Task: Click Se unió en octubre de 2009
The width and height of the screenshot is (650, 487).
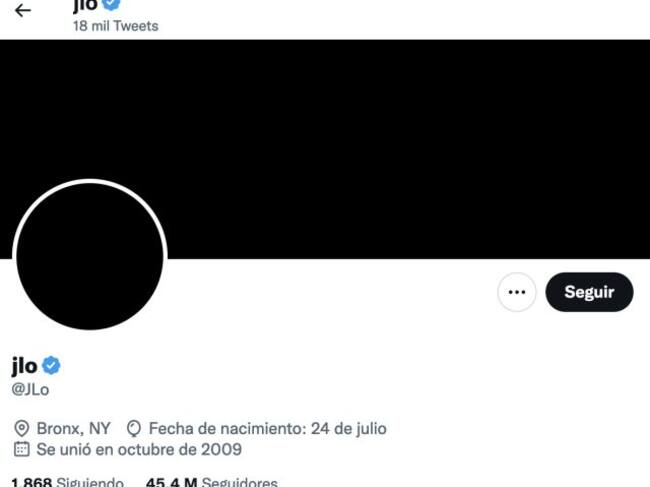Action: click(139, 449)
